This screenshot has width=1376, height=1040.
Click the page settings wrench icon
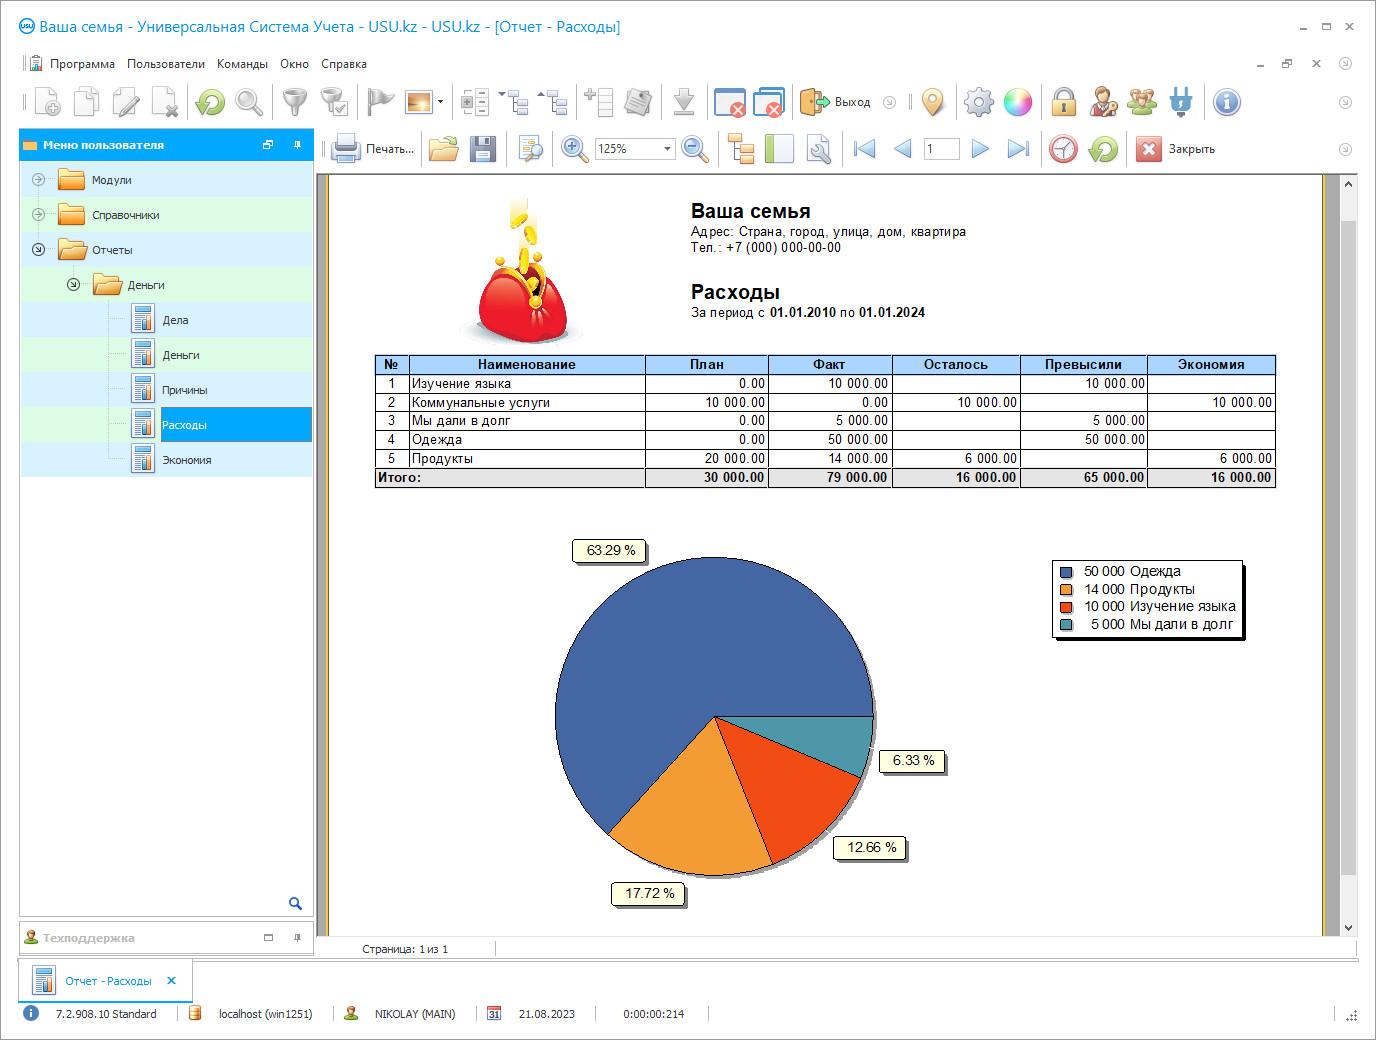[x=818, y=149]
